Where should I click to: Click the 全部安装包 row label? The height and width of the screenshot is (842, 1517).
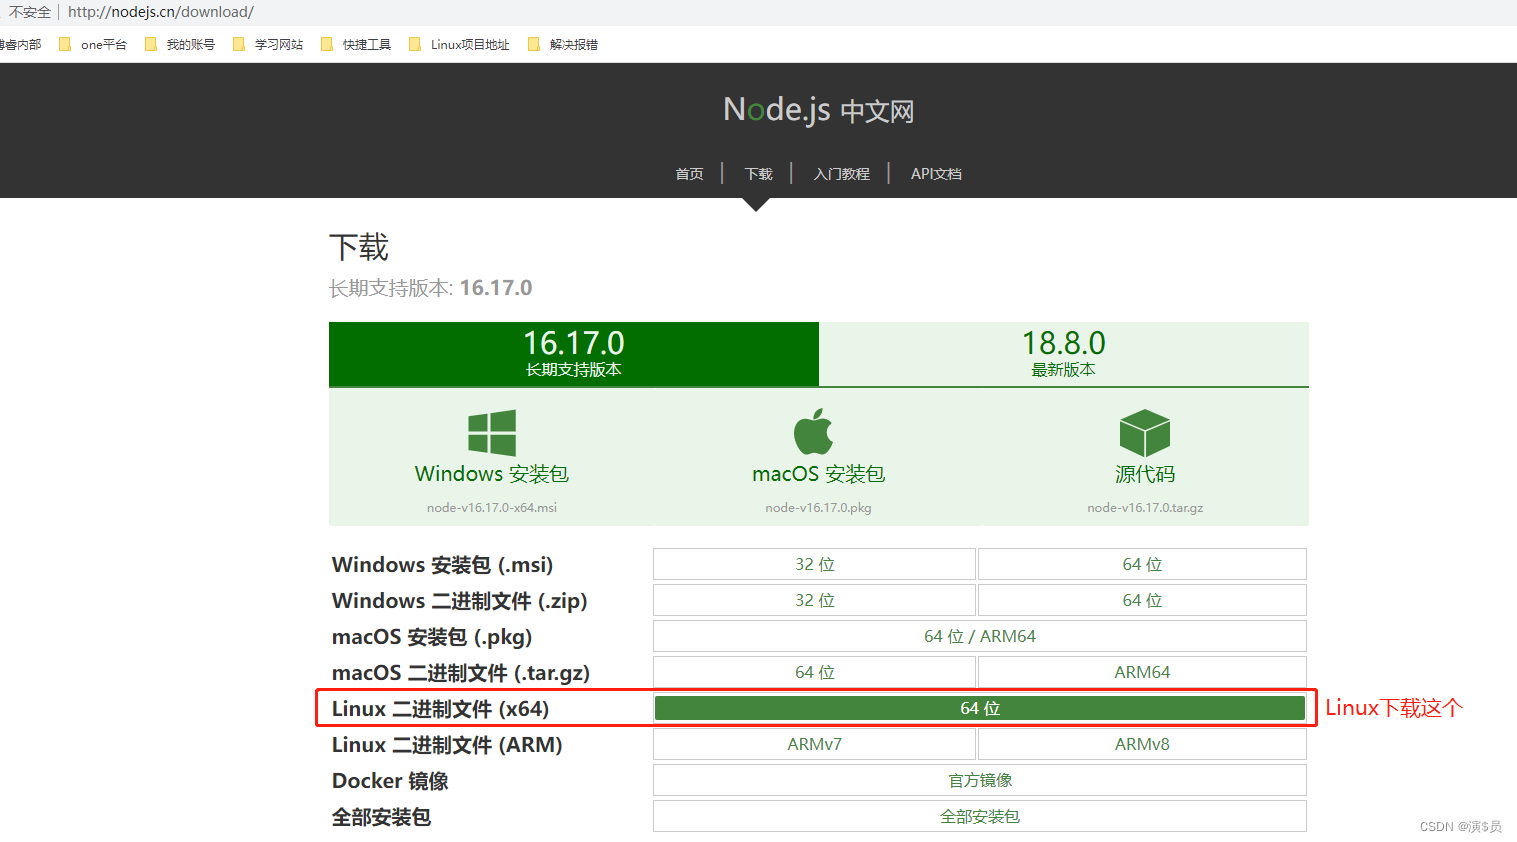[381, 817]
